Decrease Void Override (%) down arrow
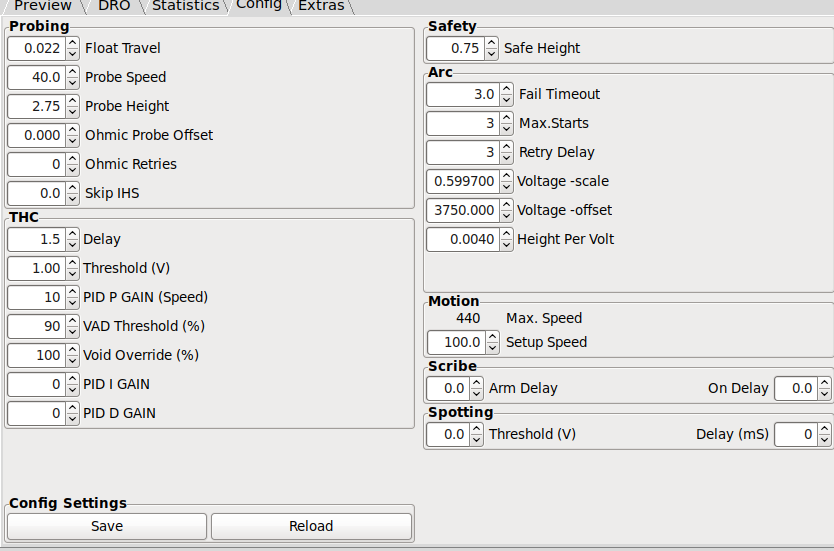The width and height of the screenshot is (834, 551). (73, 361)
